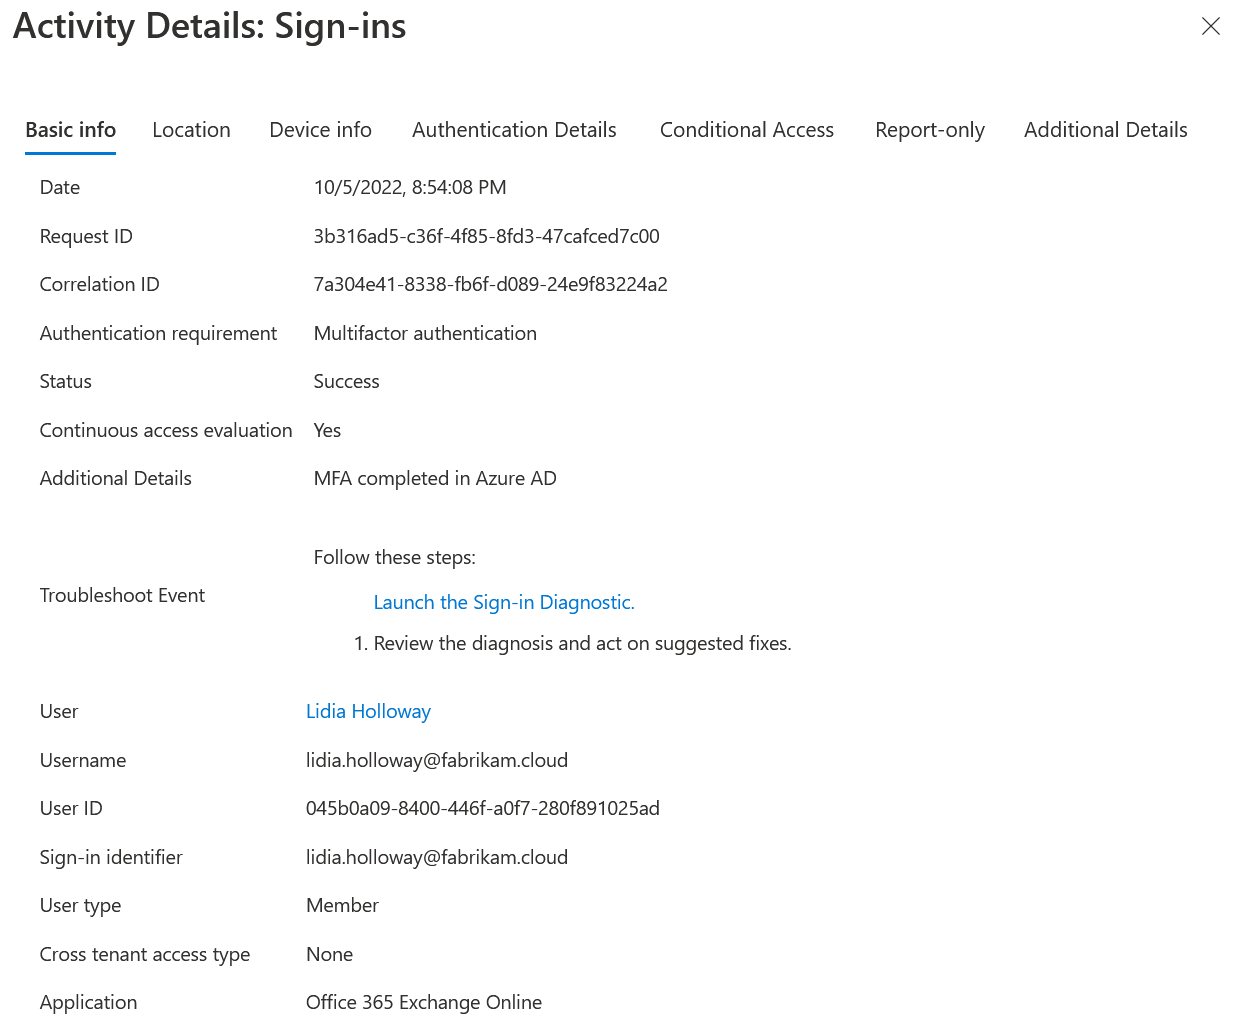The width and height of the screenshot is (1243, 1027).
Task: Switch to the Location tab
Action: click(x=191, y=130)
